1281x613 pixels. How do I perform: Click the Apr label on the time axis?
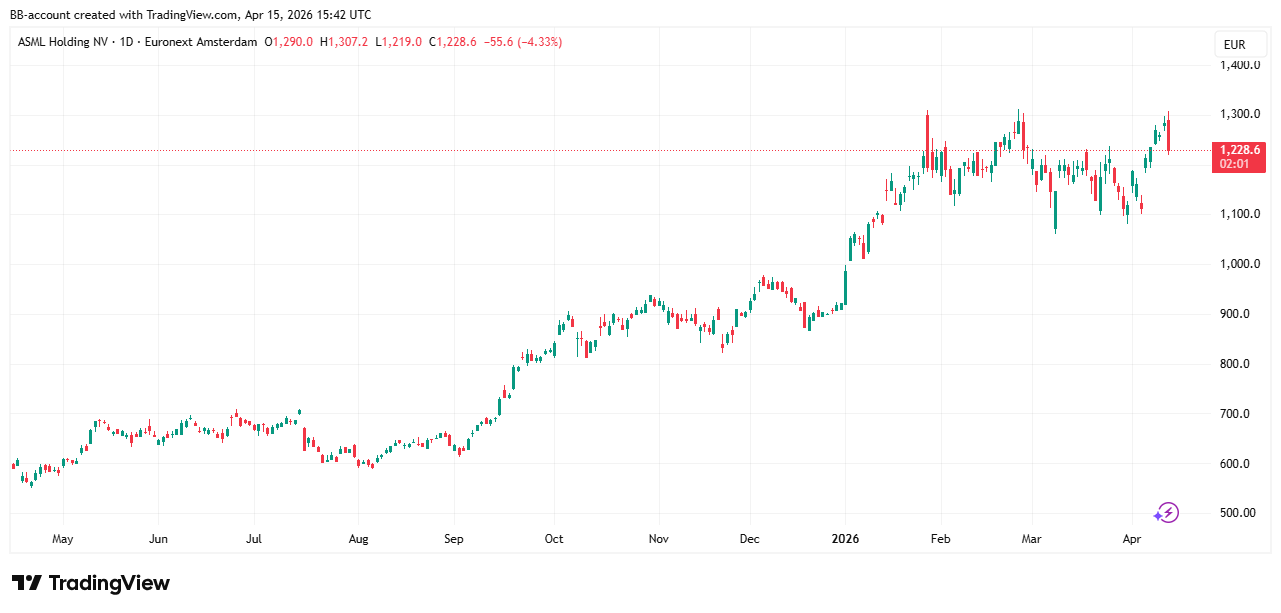[x=1132, y=539]
